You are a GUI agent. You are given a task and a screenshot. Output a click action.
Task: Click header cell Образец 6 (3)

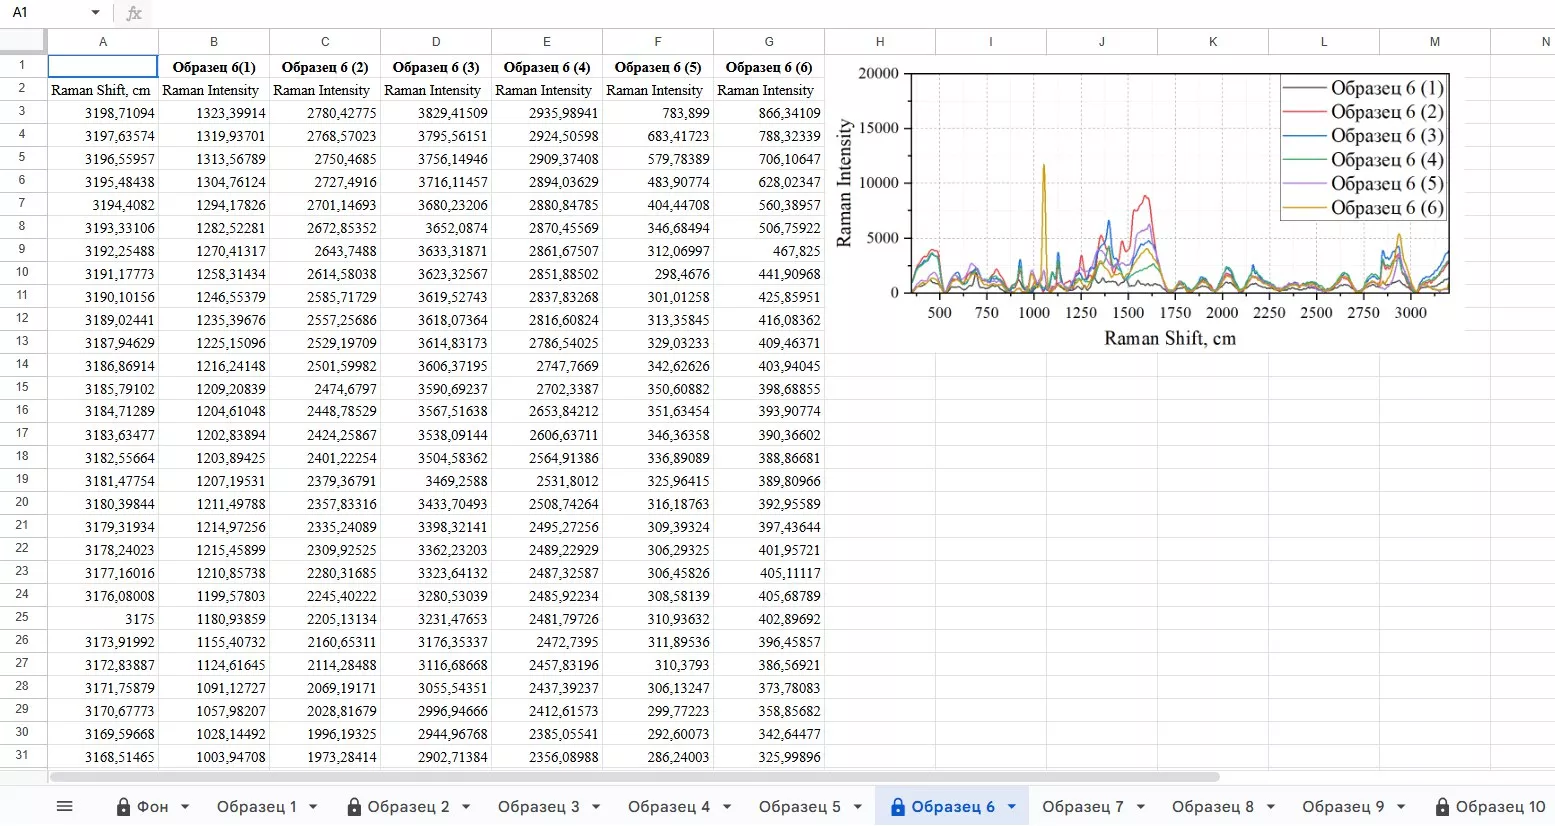pyautogui.click(x=436, y=67)
